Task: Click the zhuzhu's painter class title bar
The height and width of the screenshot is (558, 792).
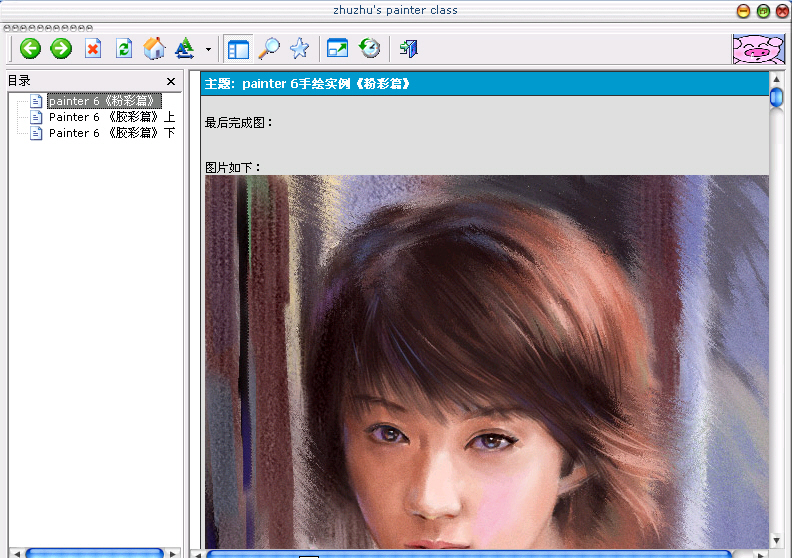Action: [x=395, y=10]
